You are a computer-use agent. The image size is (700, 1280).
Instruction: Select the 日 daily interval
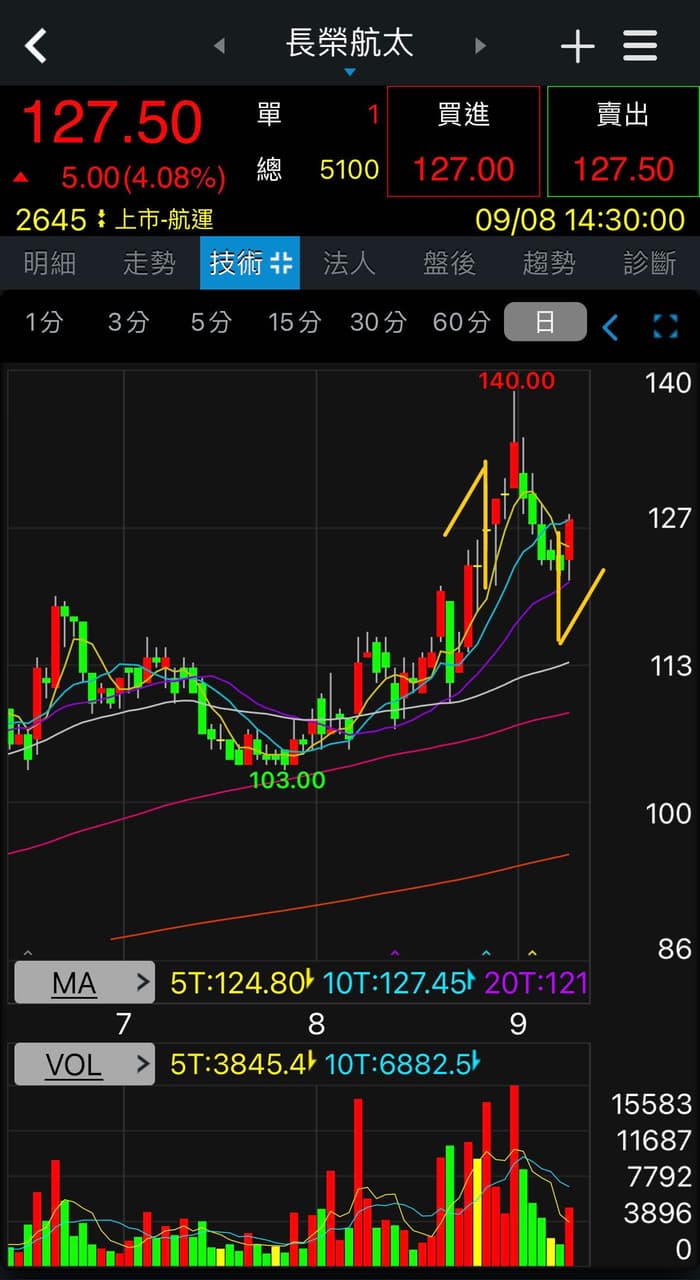pos(545,322)
